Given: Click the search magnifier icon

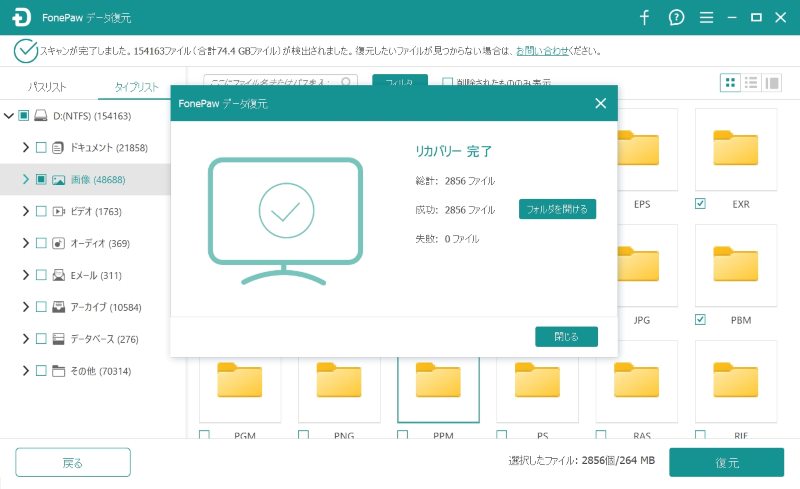Looking at the screenshot, I should click(346, 82).
